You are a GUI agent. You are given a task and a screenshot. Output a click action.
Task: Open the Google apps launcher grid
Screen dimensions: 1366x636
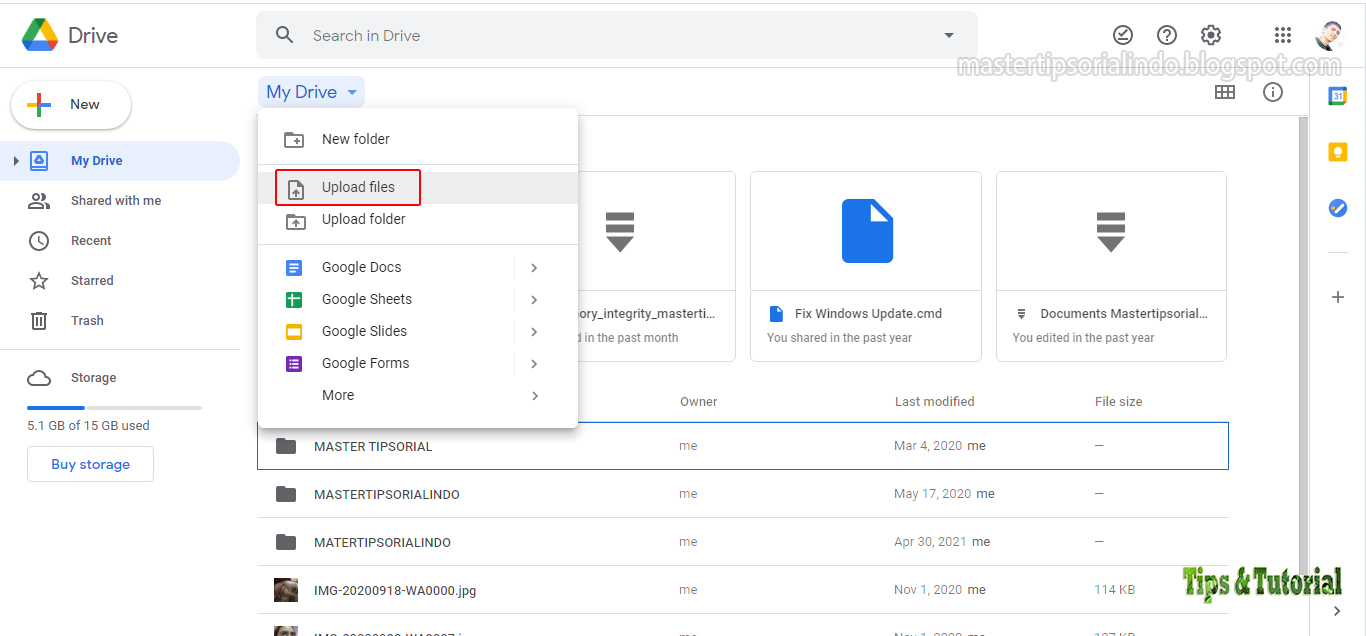(1283, 34)
